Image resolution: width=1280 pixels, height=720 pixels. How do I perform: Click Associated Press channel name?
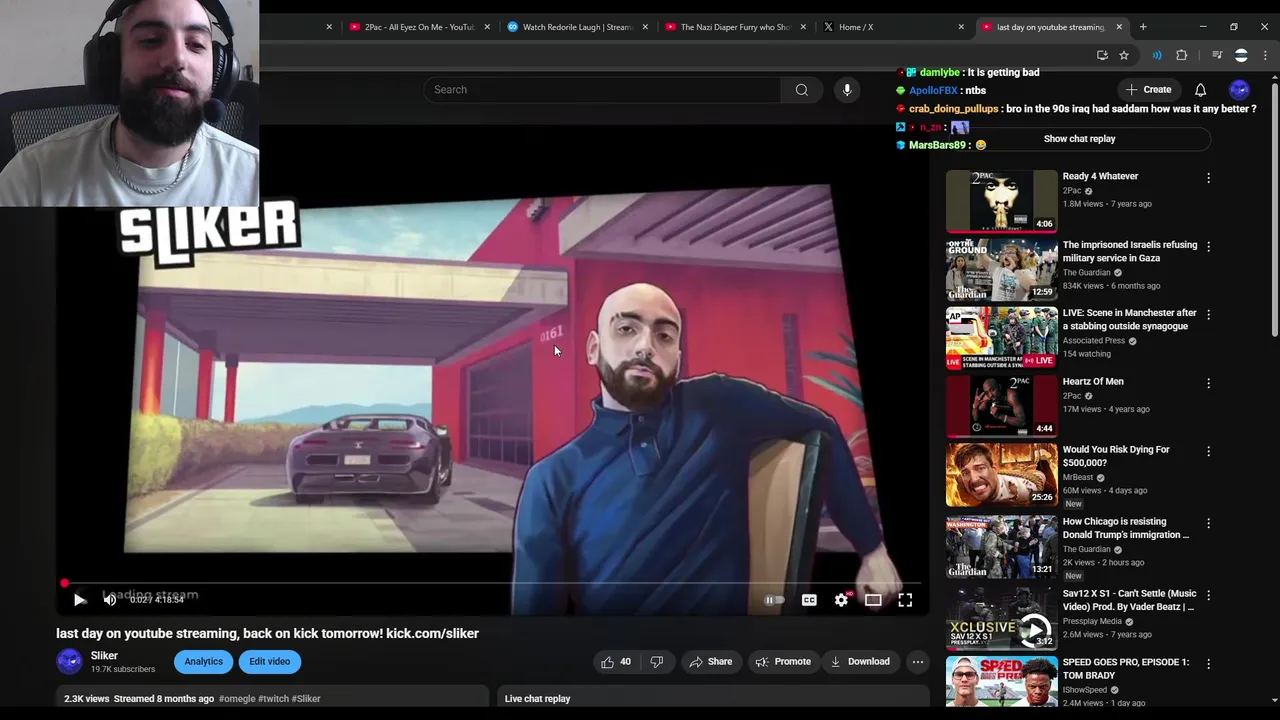(x=1093, y=341)
